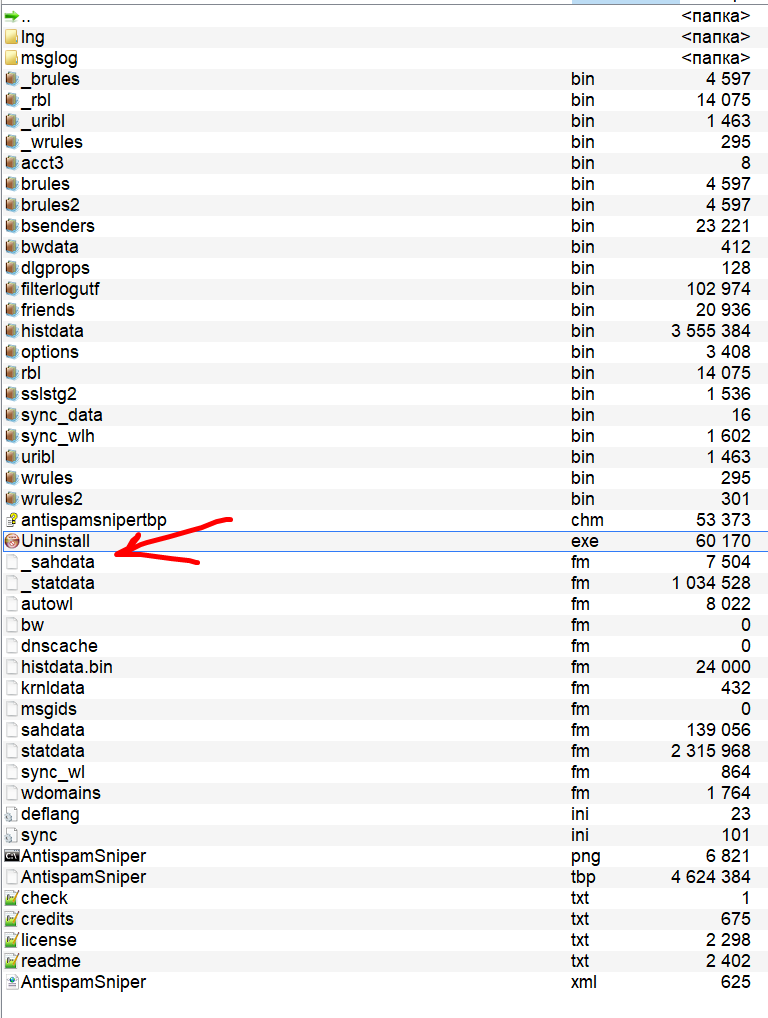768x1018 pixels.
Task: Select the AntispamSniper tbp plugin file
Action: [x=83, y=877]
